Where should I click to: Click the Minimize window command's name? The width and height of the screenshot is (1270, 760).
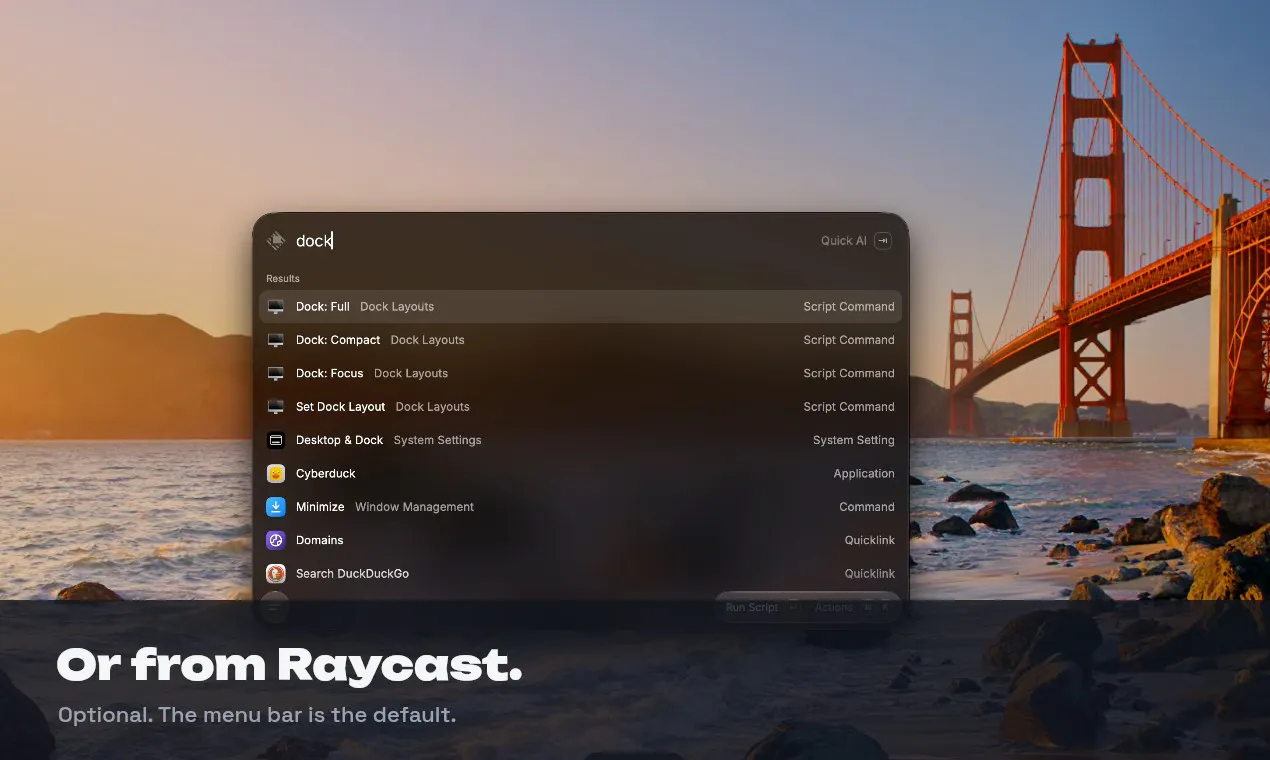pyautogui.click(x=320, y=507)
